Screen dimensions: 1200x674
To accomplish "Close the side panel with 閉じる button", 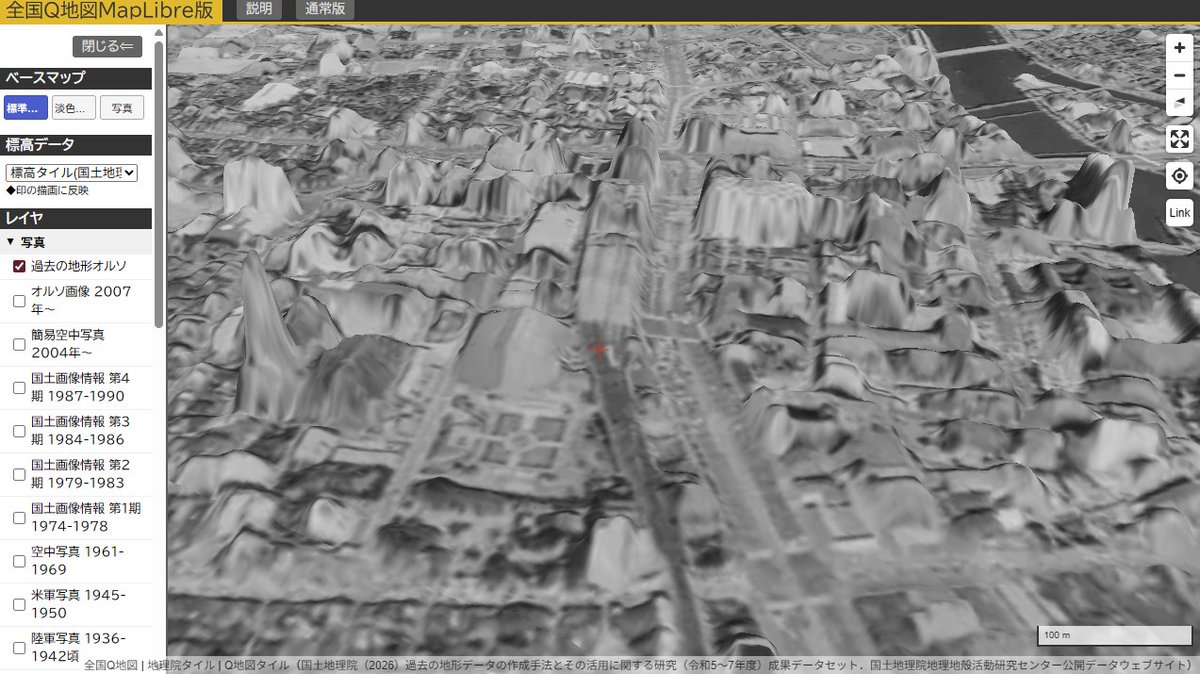I will pos(107,47).
